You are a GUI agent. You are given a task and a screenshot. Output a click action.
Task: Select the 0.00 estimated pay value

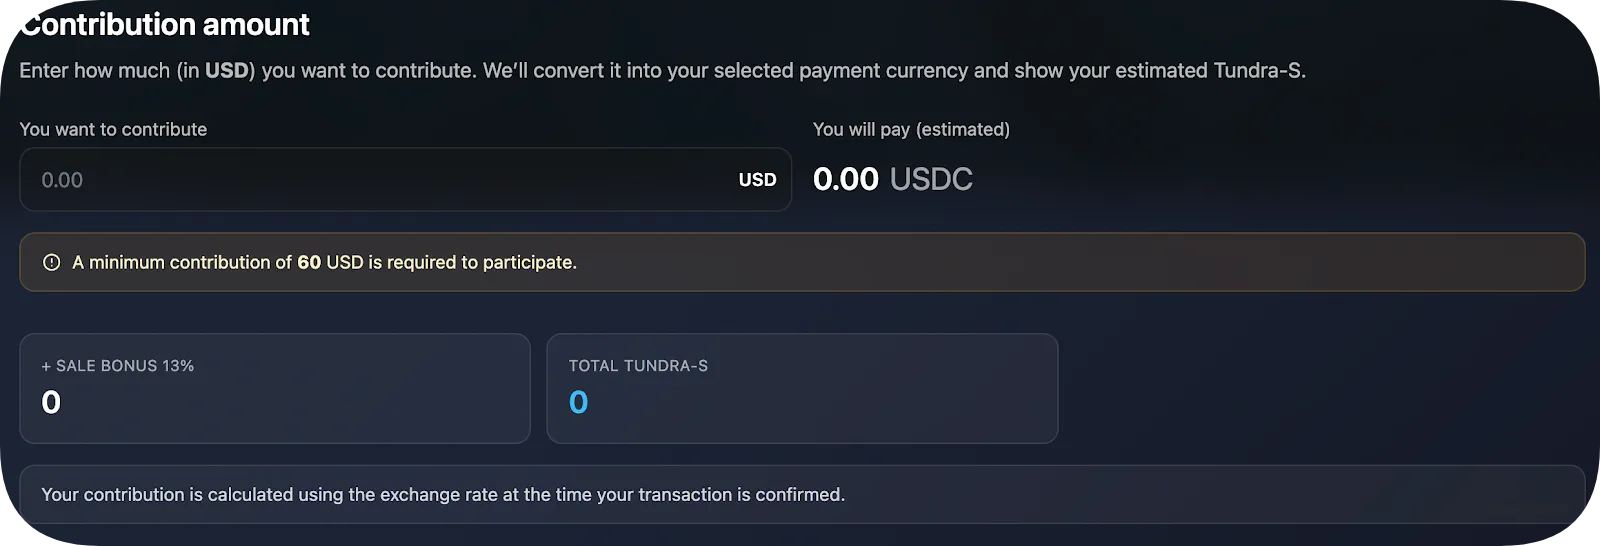(x=845, y=179)
